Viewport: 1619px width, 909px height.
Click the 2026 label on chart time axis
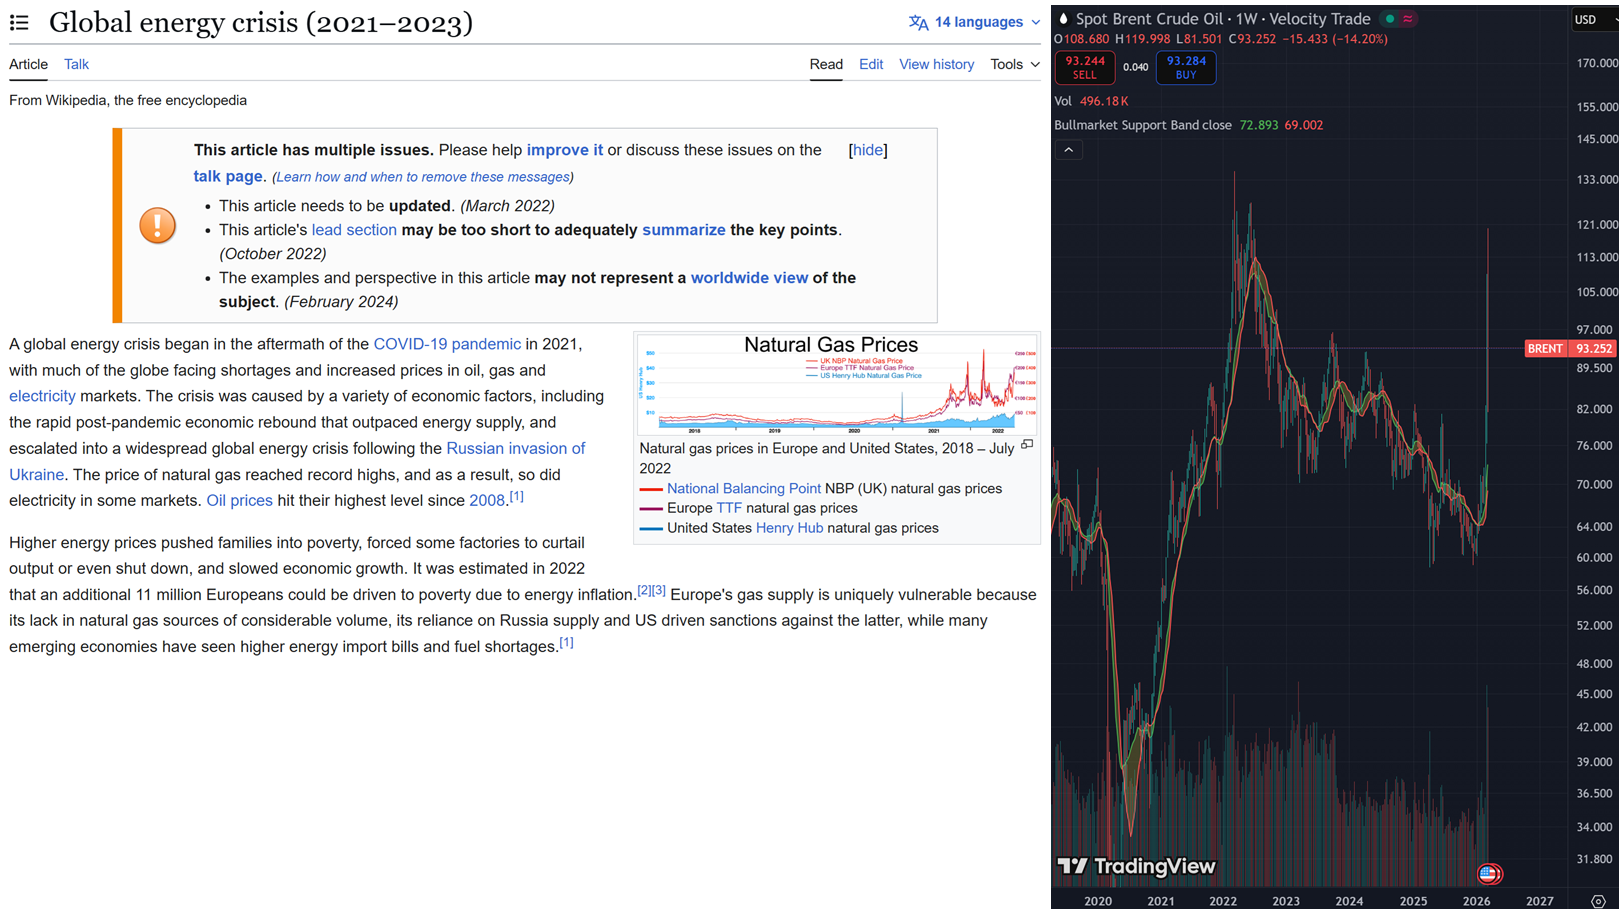click(x=1476, y=901)
